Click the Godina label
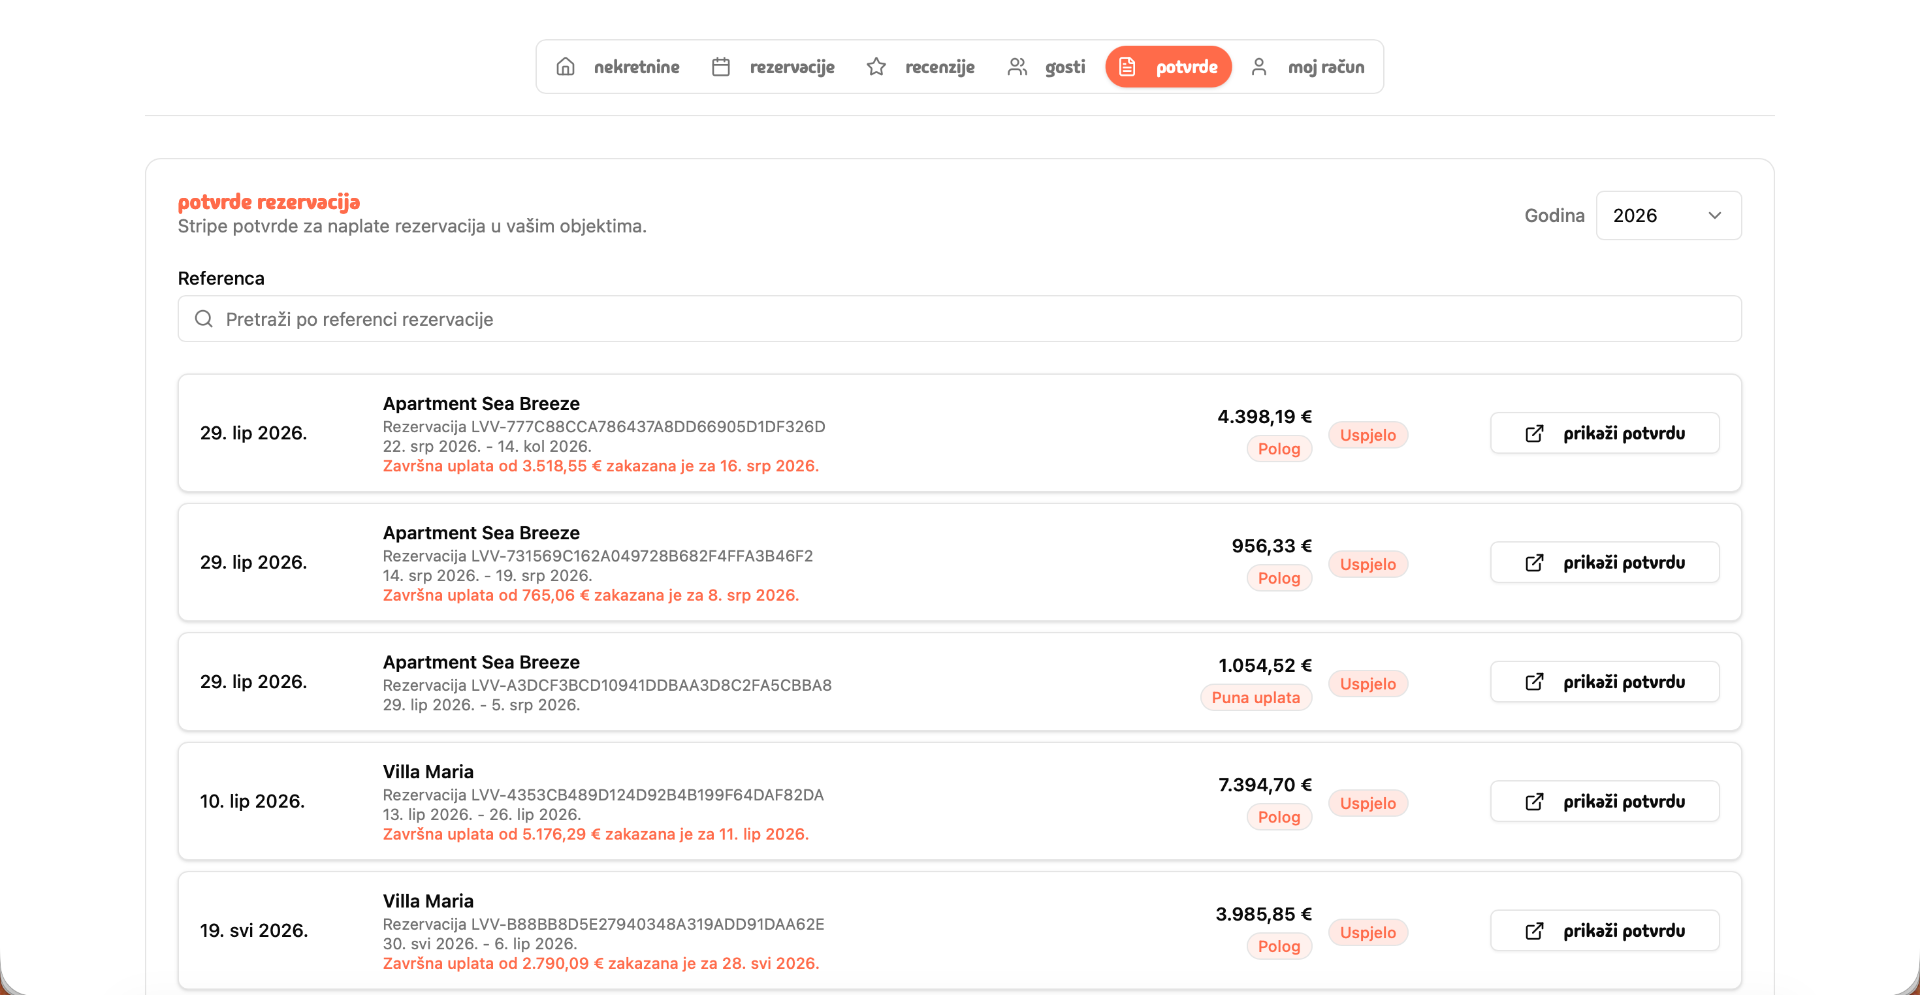 point(1554,215)
